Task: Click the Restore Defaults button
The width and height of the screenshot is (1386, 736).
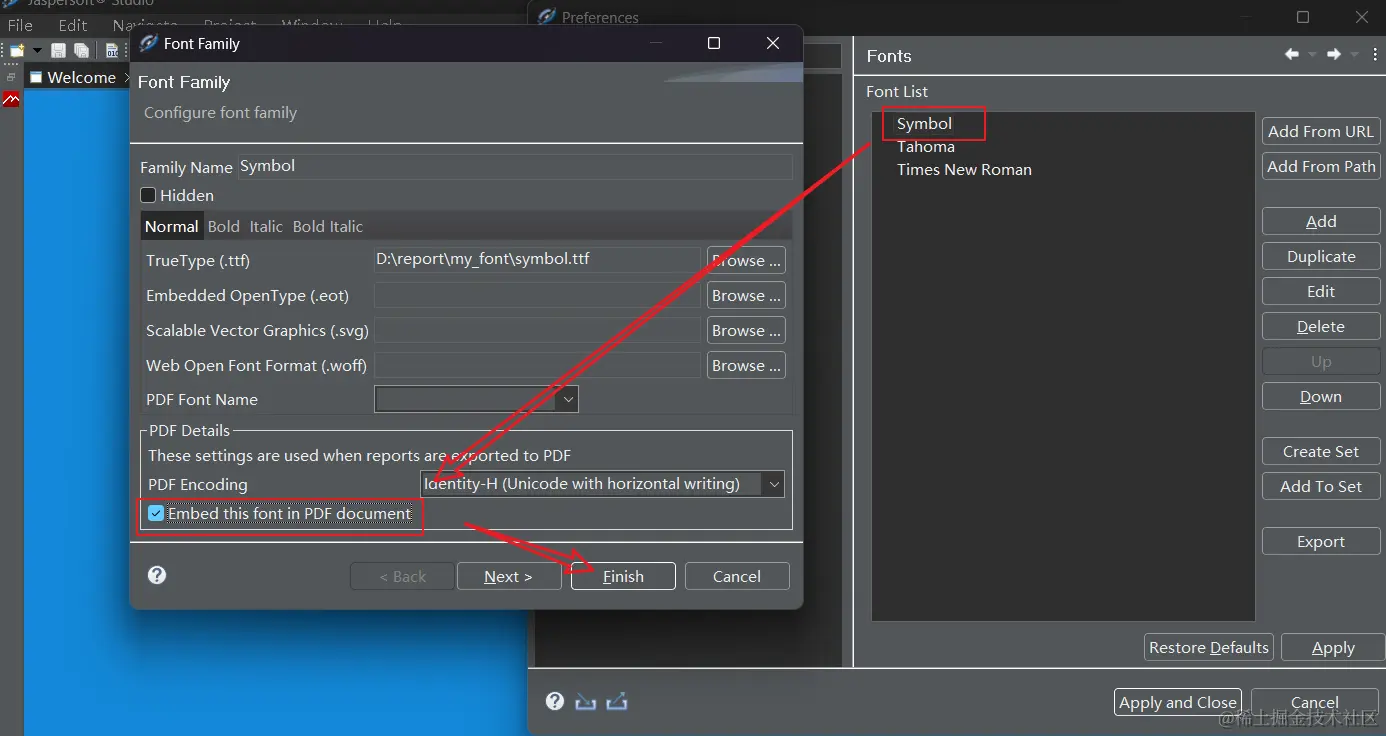Action: 1209,647
